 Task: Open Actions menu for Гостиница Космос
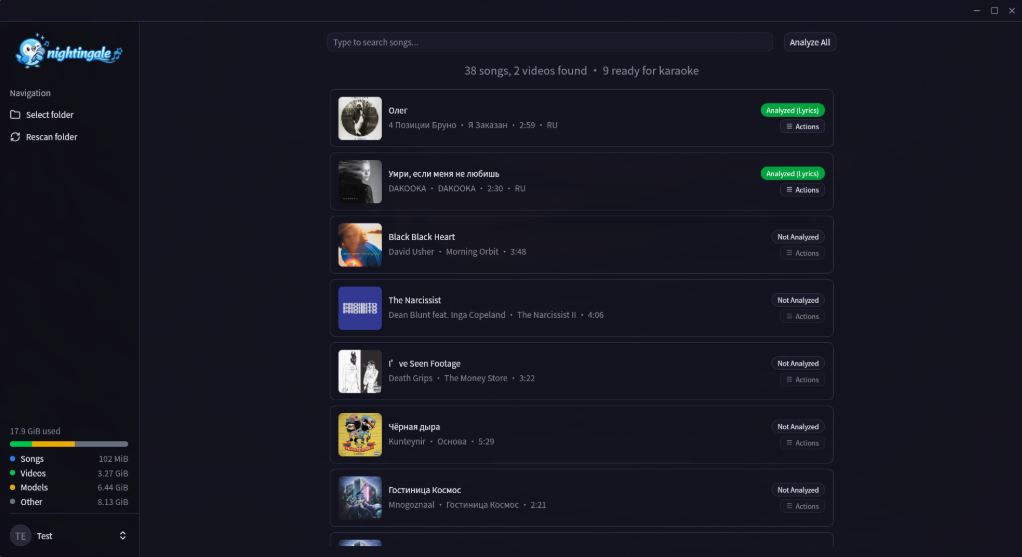coord(802,506)
